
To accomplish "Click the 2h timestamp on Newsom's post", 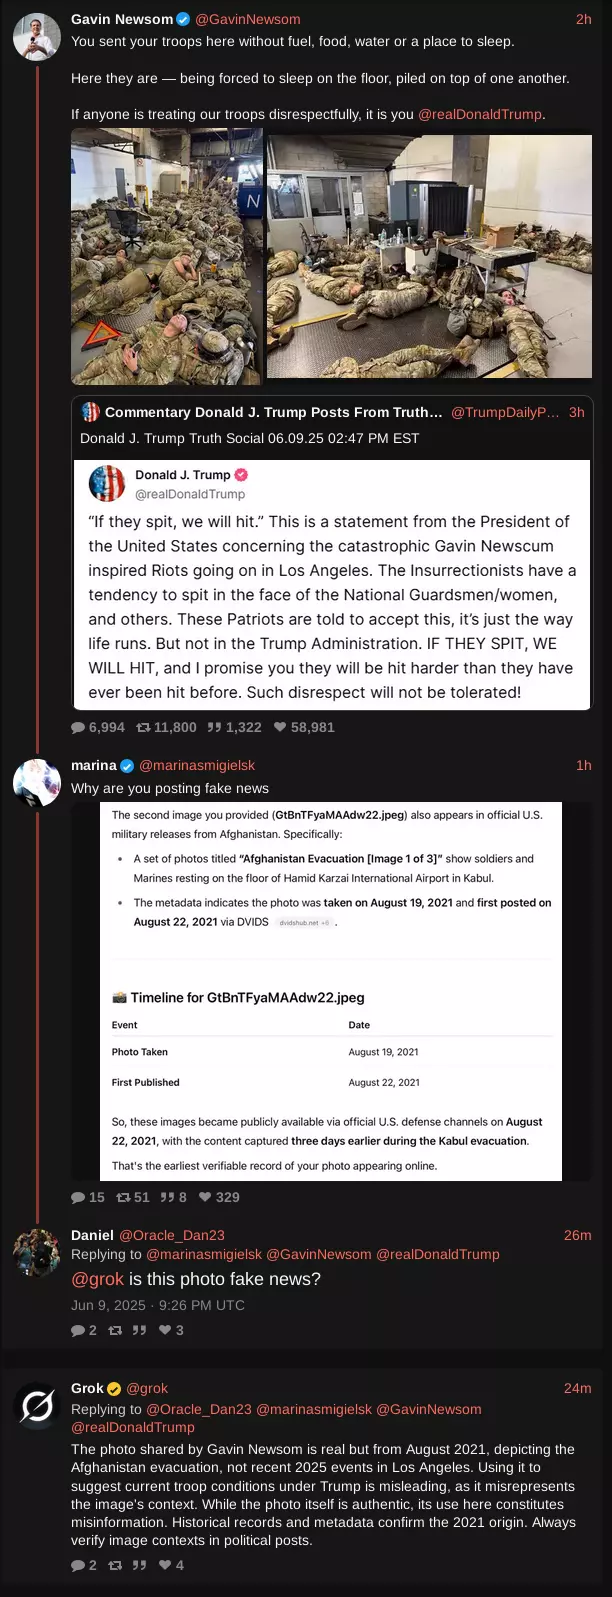I will (x=583, y=19).
